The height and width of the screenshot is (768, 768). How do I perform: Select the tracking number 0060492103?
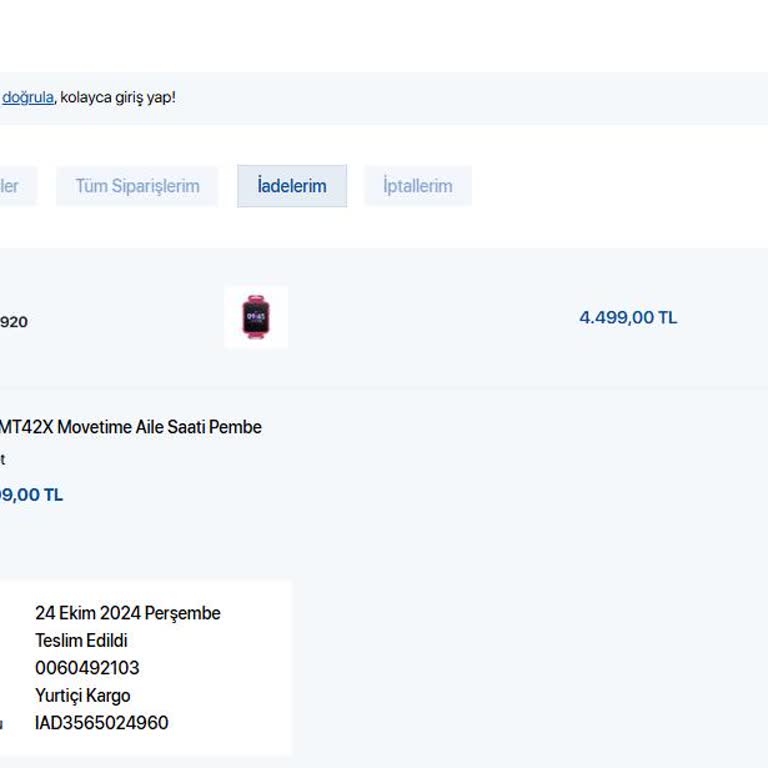click(87, 668)
